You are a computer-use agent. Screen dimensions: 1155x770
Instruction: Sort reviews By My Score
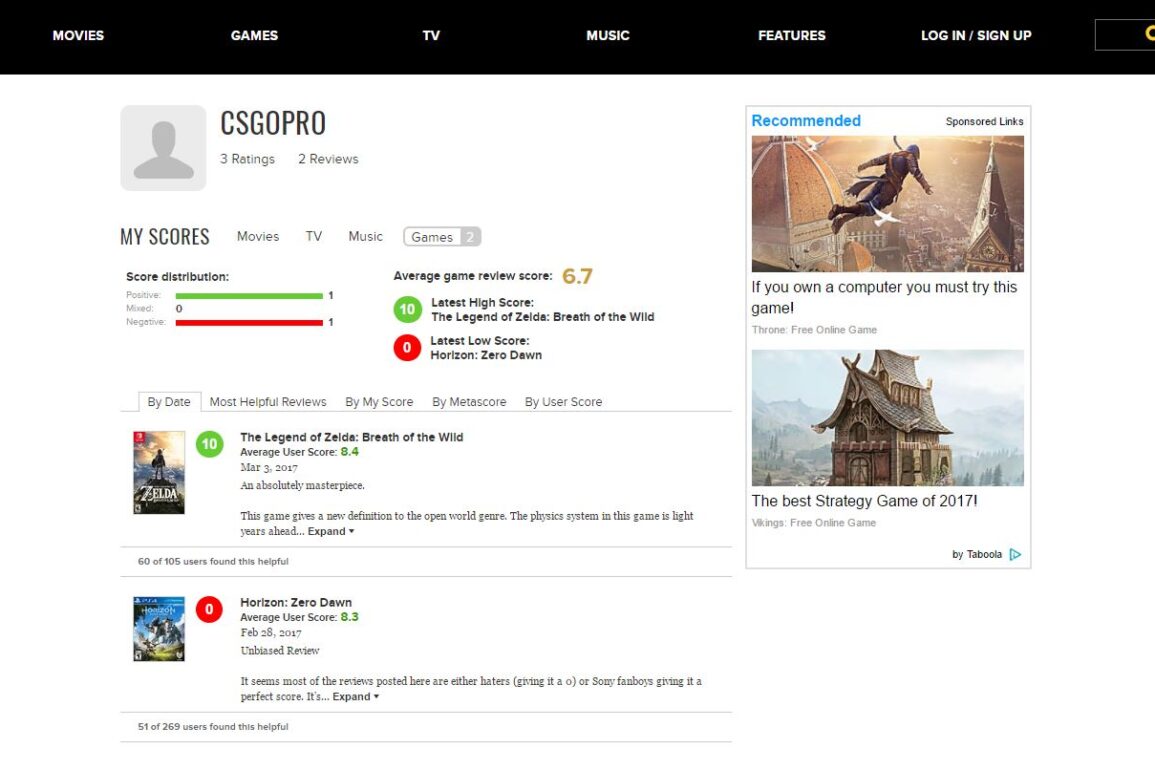pos(379,402)
